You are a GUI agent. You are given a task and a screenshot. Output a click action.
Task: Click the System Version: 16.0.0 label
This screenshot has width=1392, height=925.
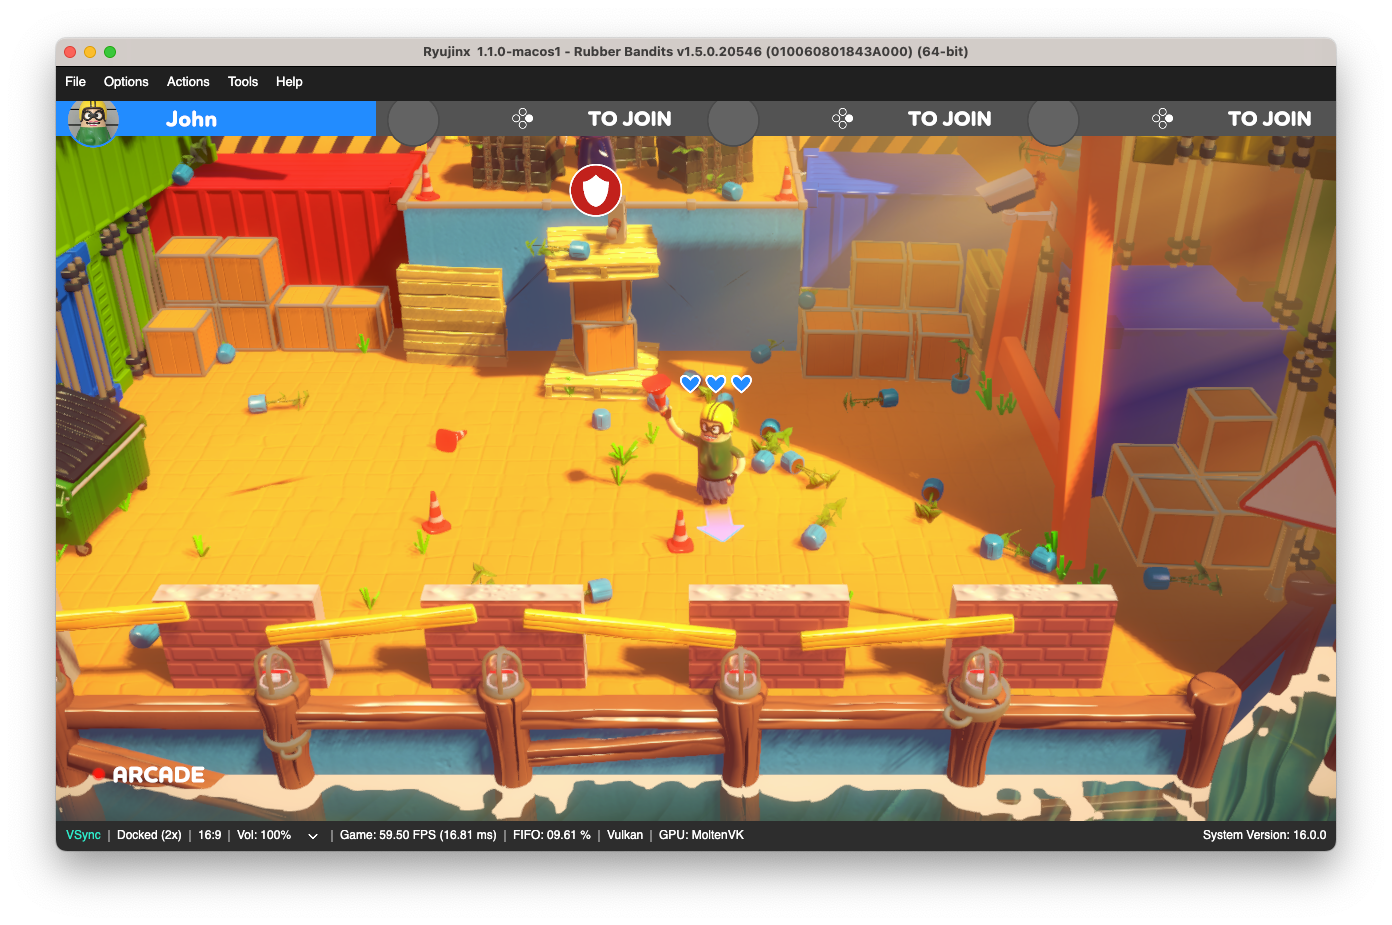tap(1264, 835)
